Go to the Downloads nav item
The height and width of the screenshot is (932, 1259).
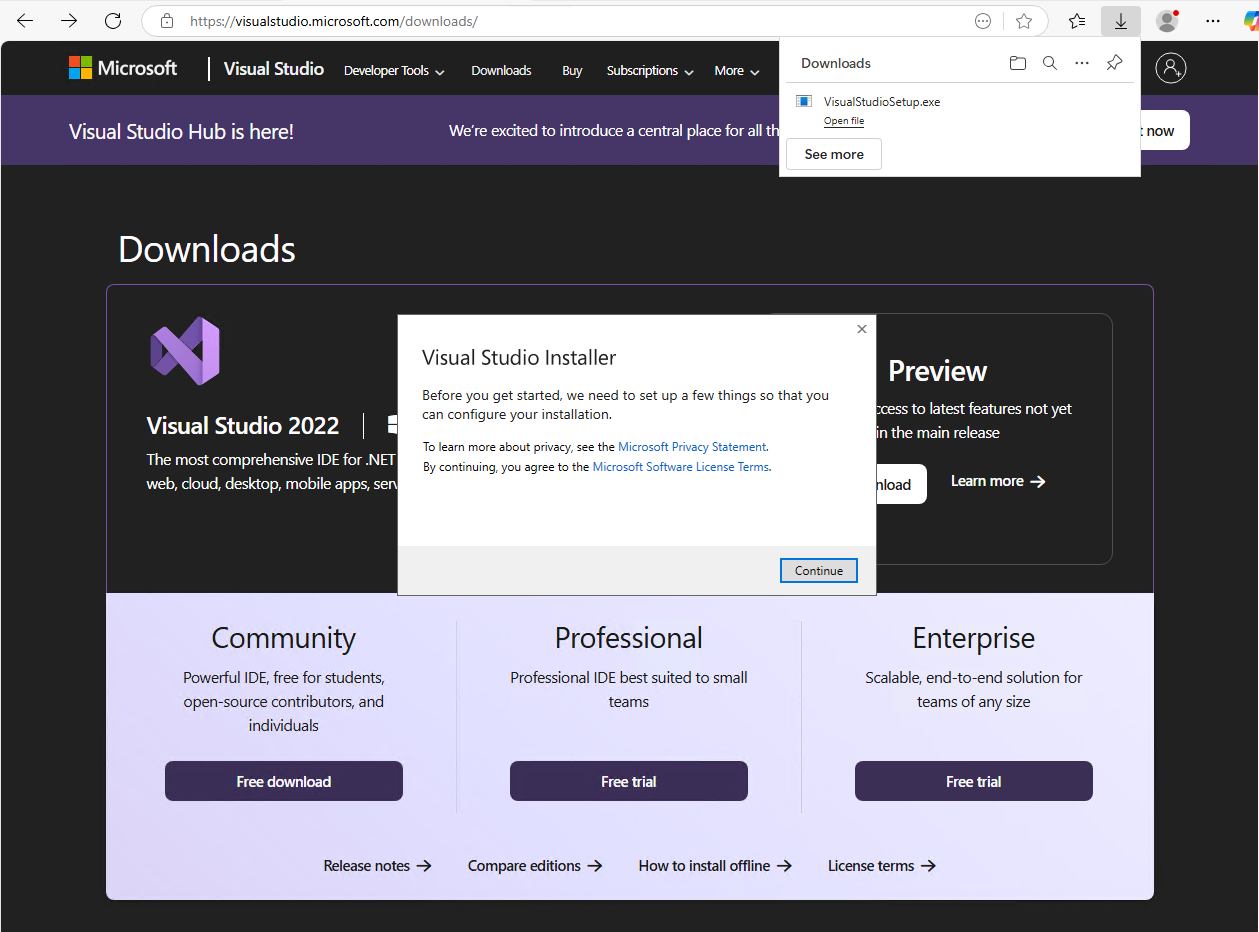[501, 71]
